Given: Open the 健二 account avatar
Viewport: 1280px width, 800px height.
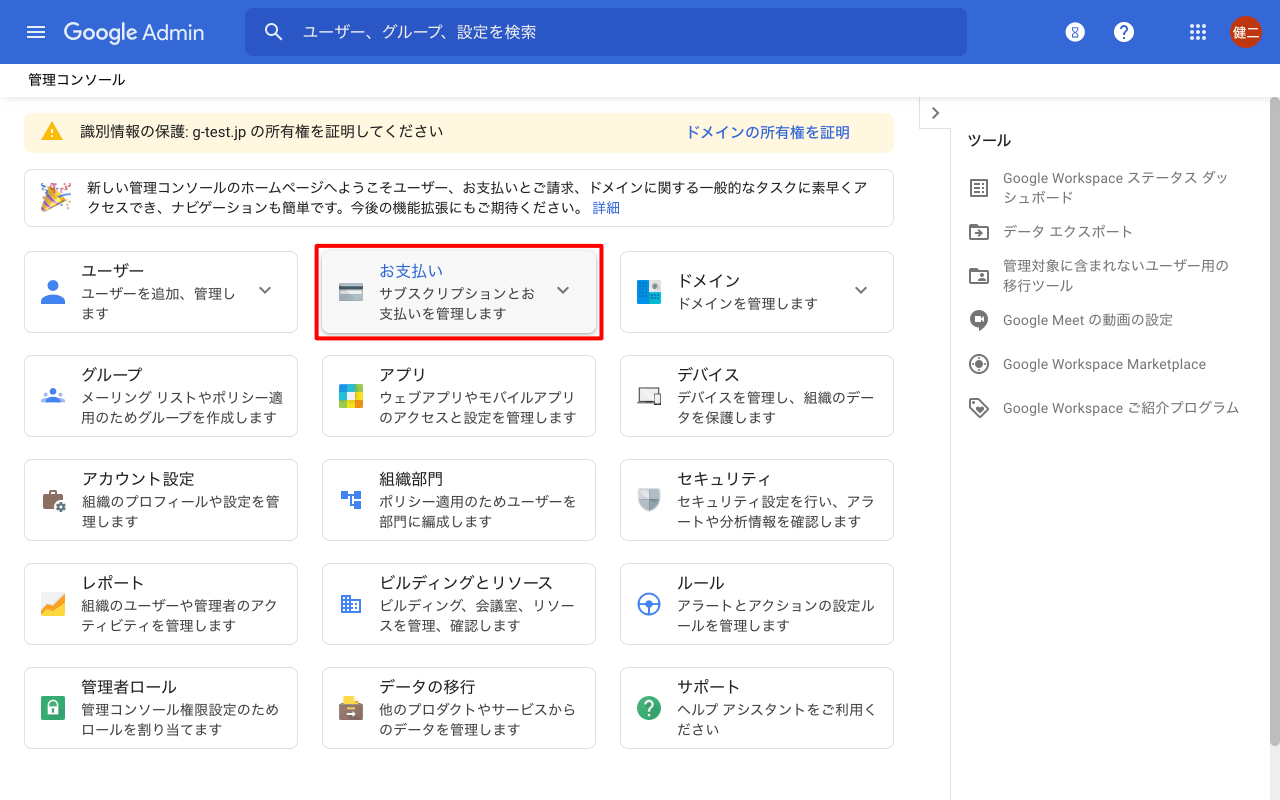Looking at the screenshot, I should click(x=1246, y=32).
